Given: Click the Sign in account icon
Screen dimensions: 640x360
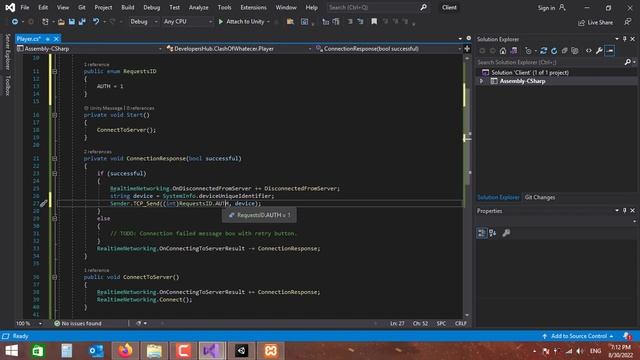Looking at the screenshot, I should (562, 8).
